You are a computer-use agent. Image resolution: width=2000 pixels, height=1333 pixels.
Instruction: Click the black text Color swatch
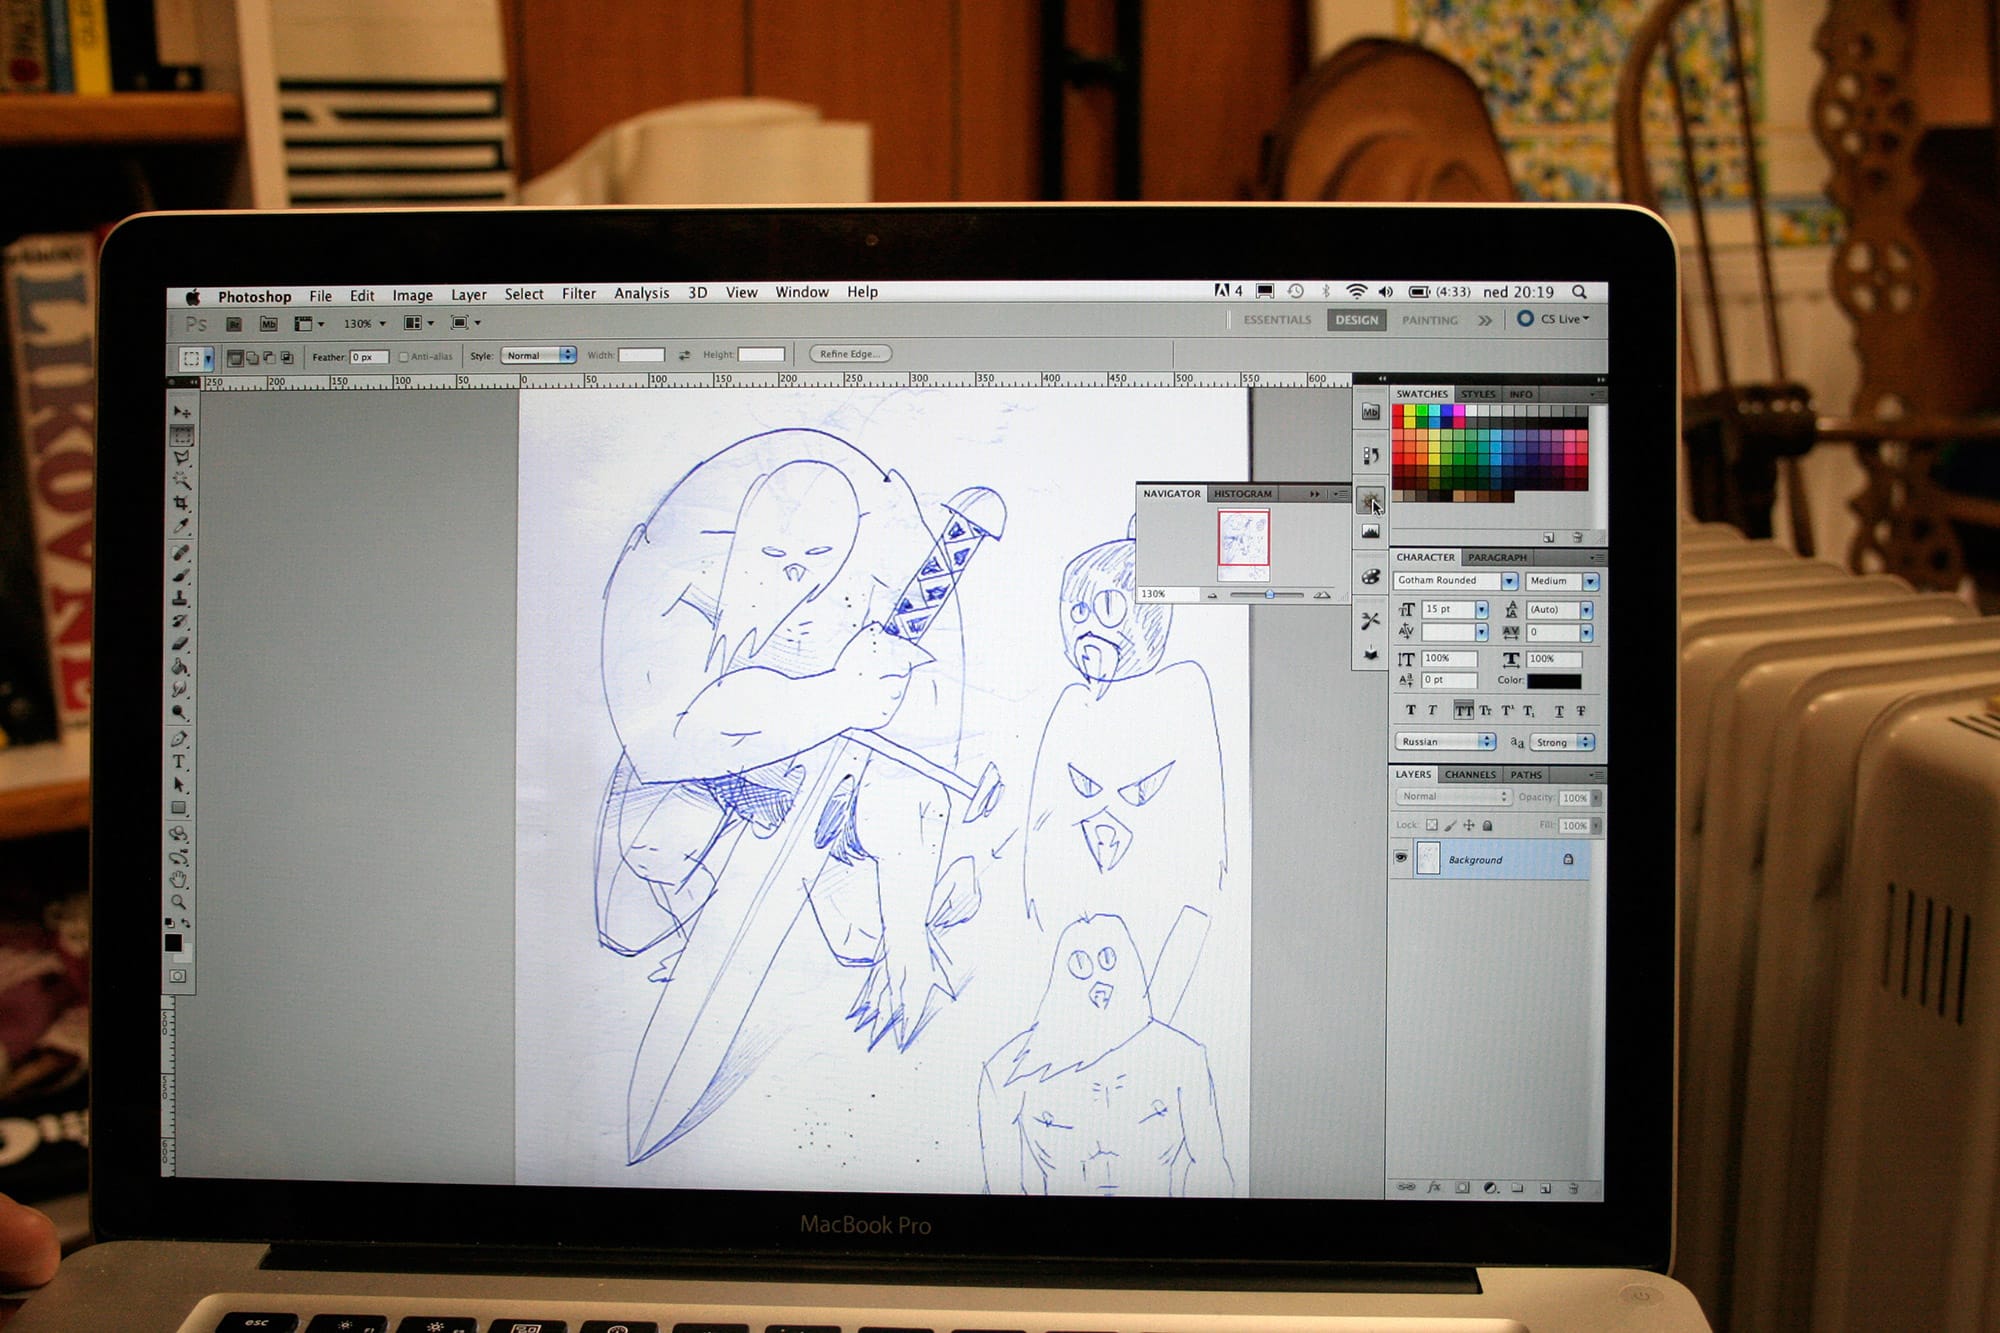[1553, 681]
